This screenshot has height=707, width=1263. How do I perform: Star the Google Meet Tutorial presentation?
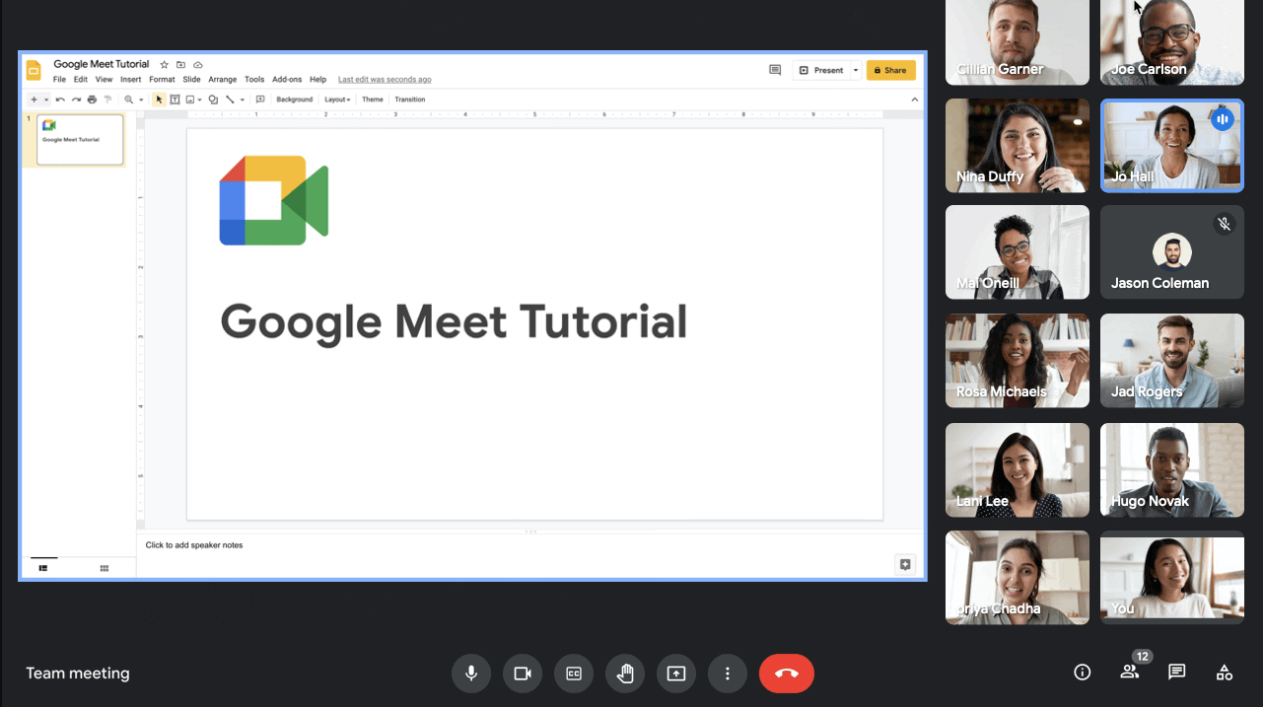165,65
